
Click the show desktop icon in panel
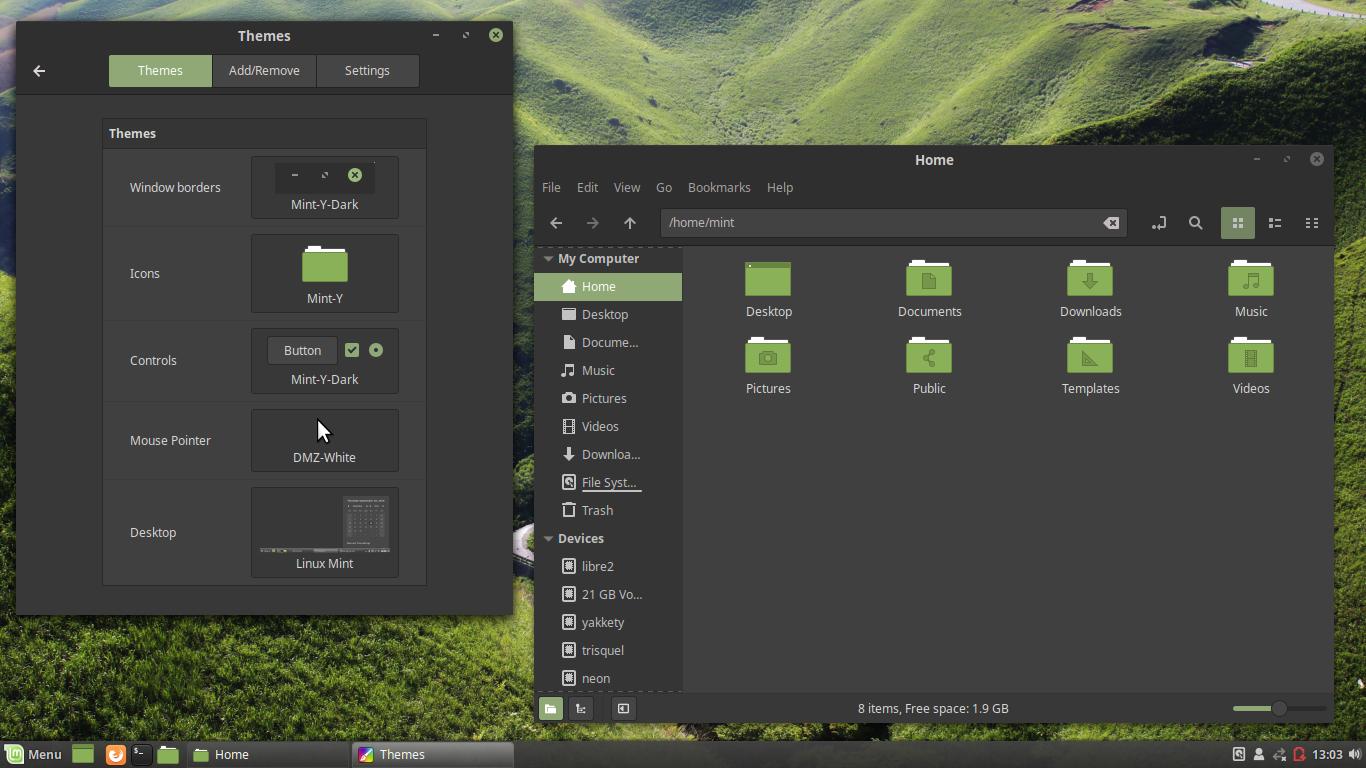(x=83, y=755)
